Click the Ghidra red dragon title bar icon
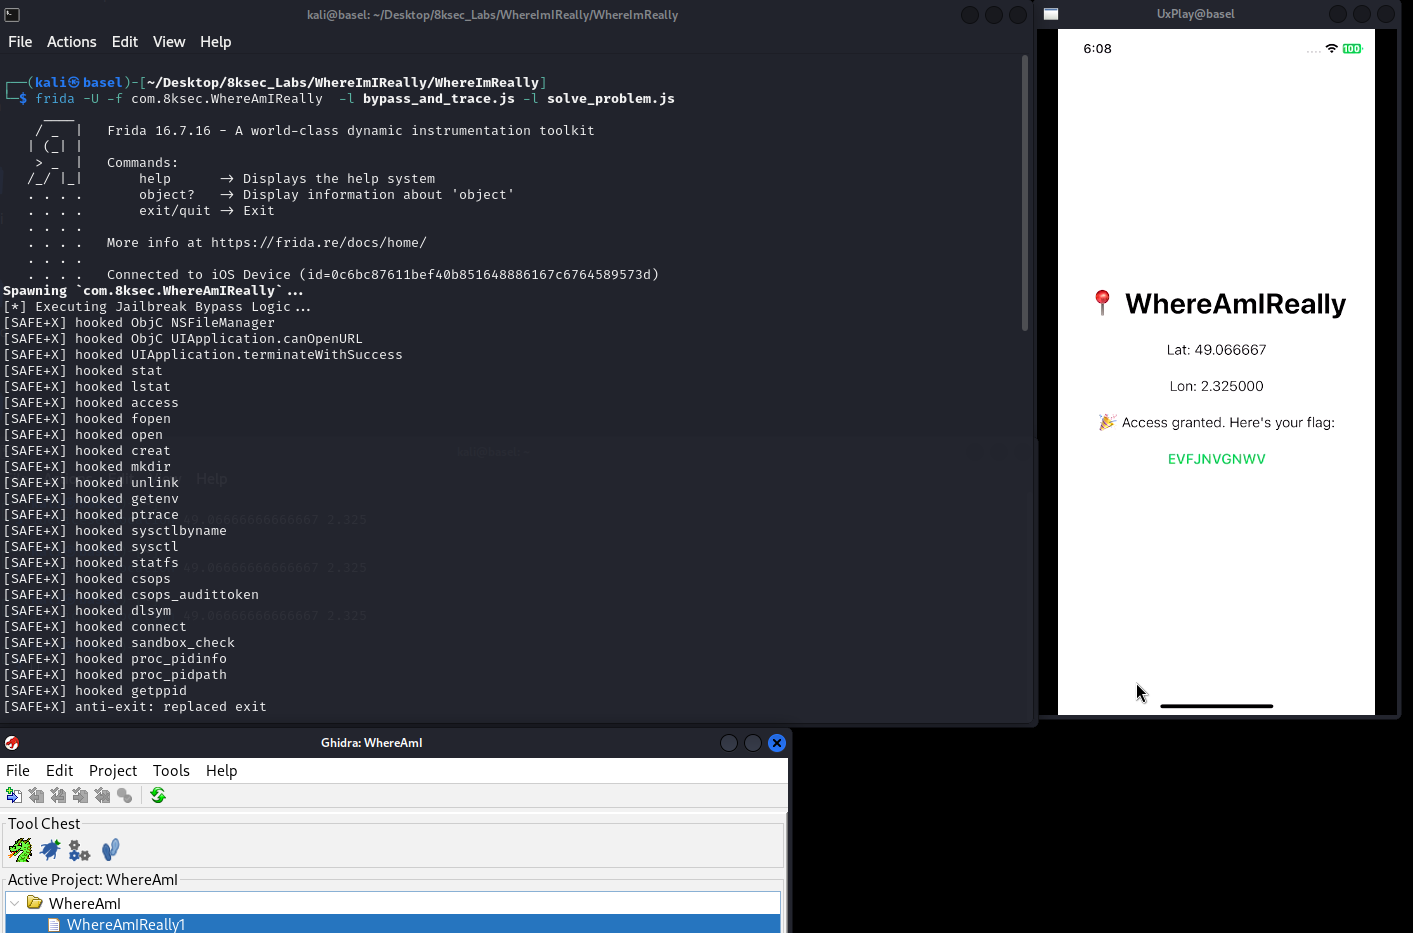Screen dimensions: 1413x933 pyautogui.click(x=12, y=743)
